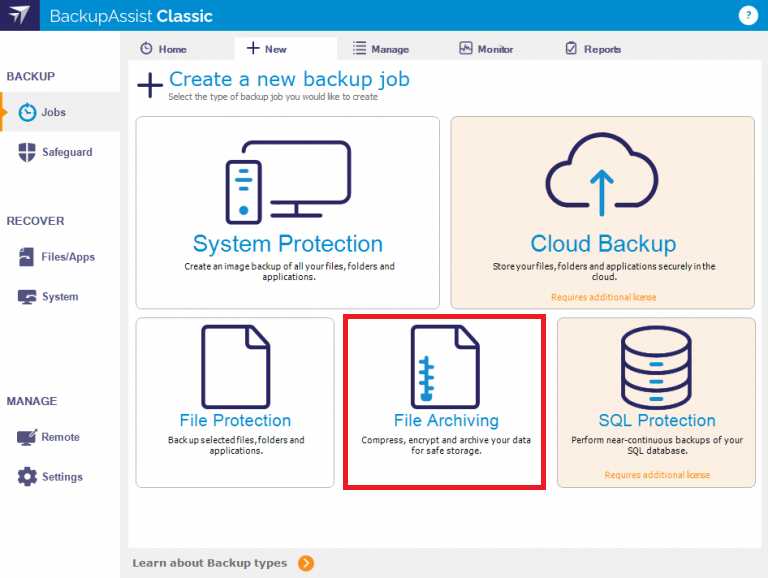Image resolution: width=768 pixels, height=578 pixels.
Task: Choose the Cloud Backup job tile
Action: click(x=603, y=212)
